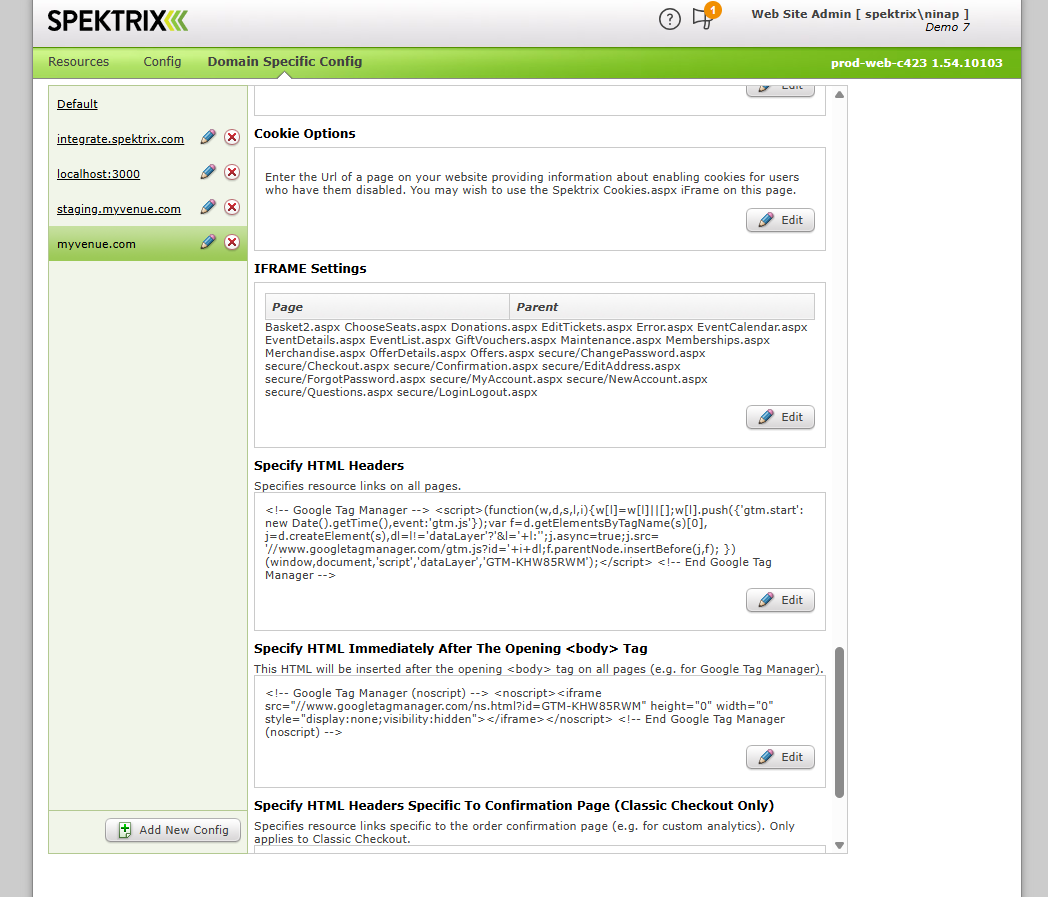Delete the staging.myvenue.com config
The height and width of the screenshot is (897, 1048).
(232, 207)
